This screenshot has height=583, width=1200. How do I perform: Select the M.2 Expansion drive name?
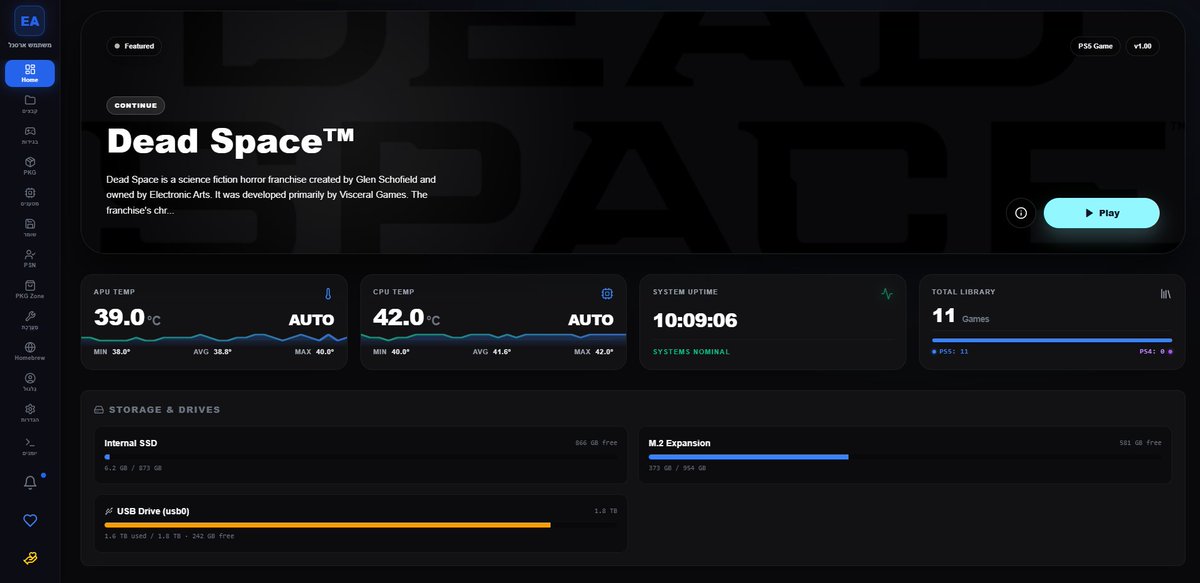[x=679, y=443]
